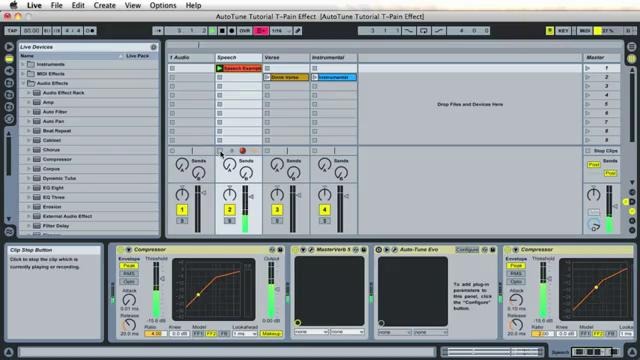Click the transport Stop button
Viewport: 640px width, 360px height.
[x=222, y=31]
